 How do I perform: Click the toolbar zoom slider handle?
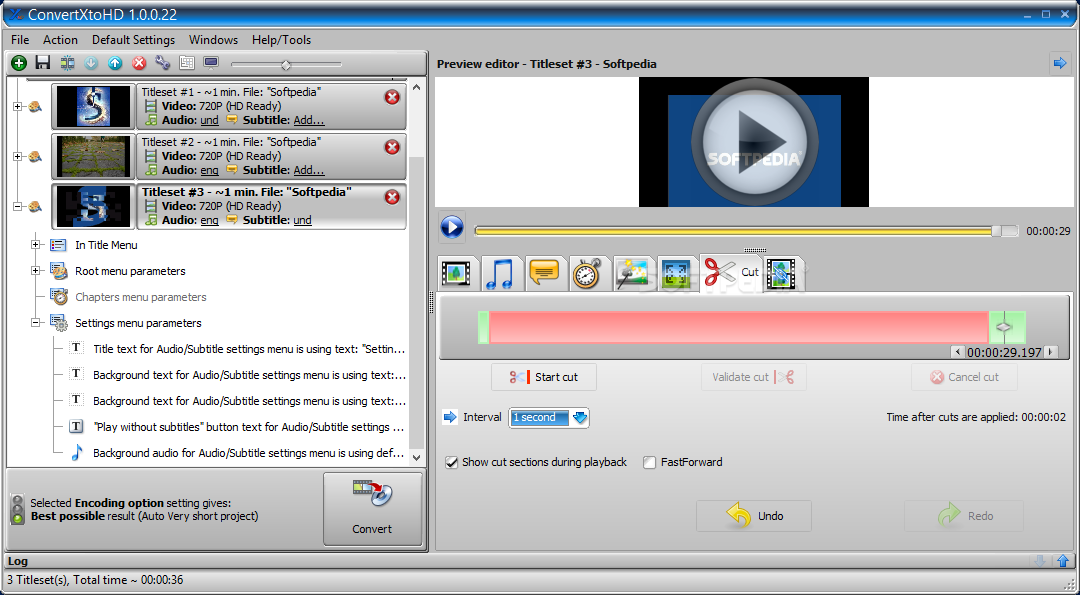pos(286,65)
